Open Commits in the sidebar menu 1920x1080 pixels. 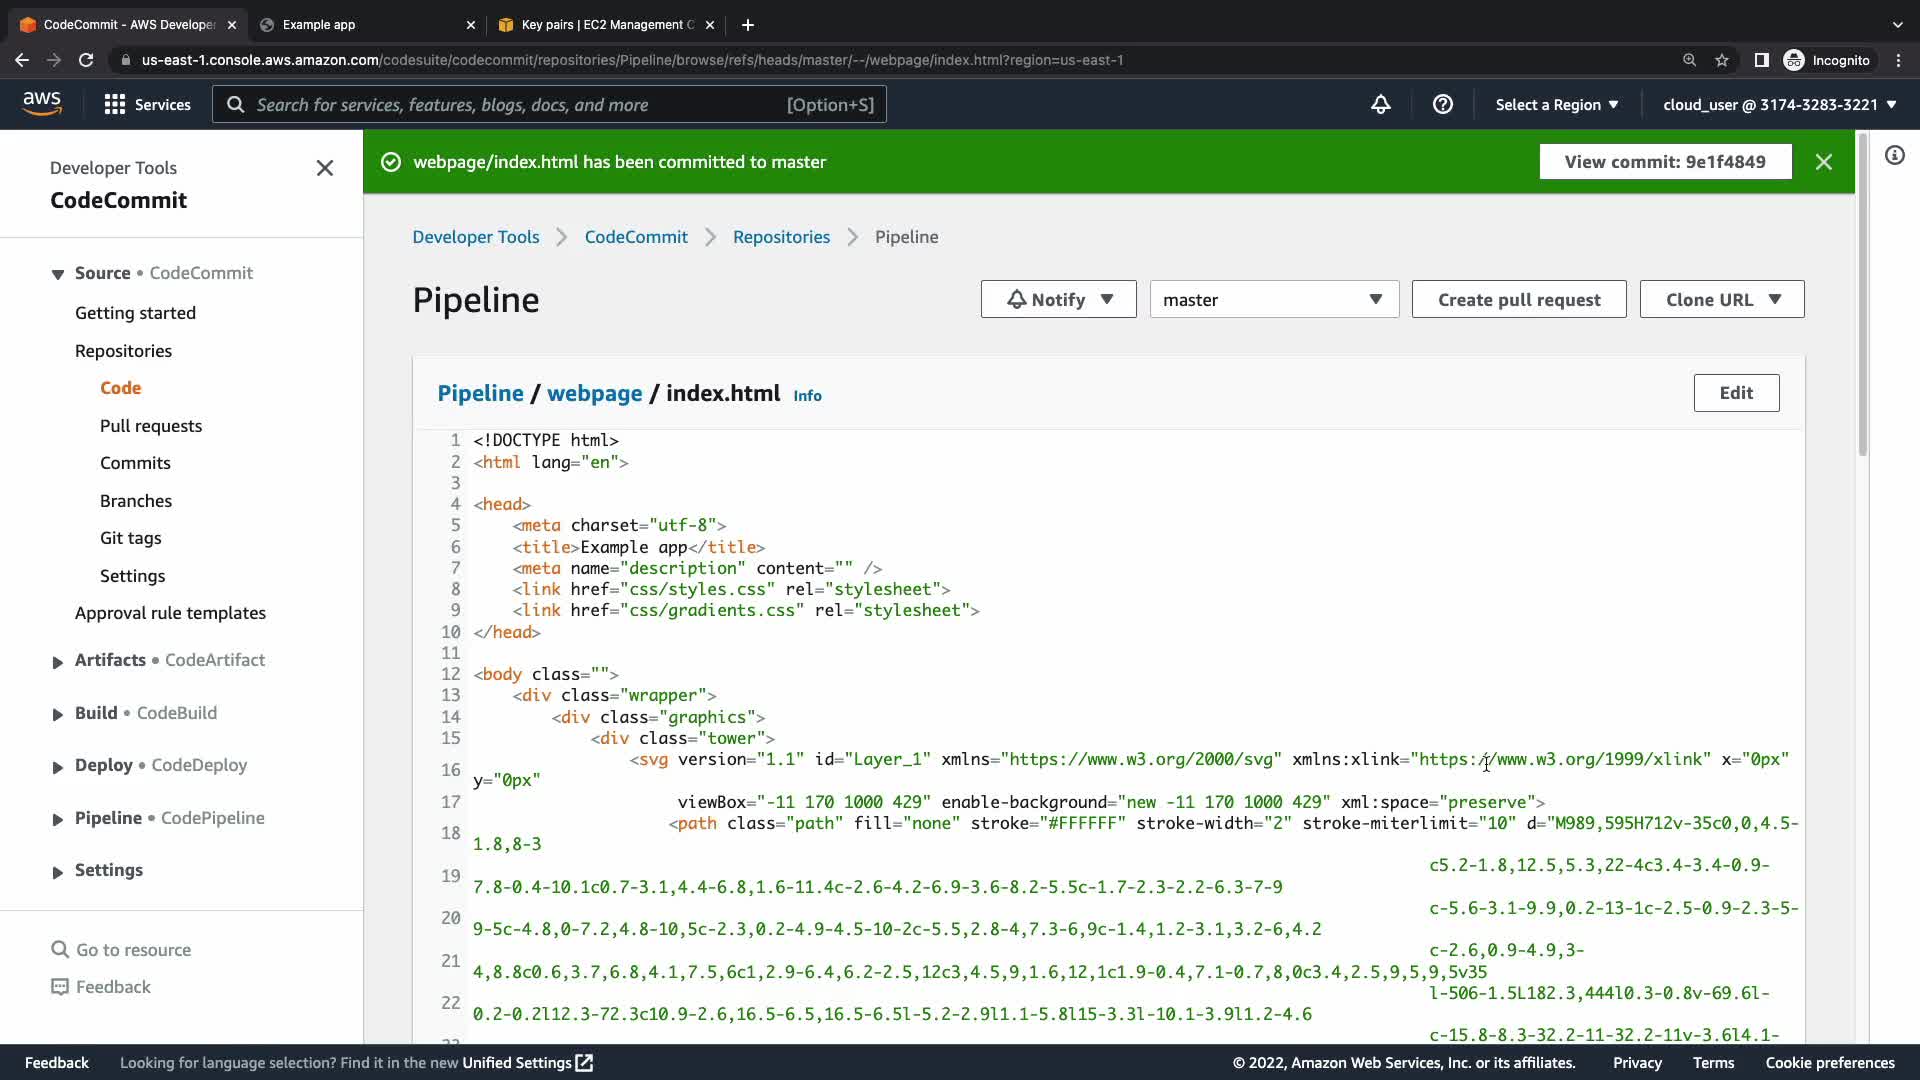(135, 463)
